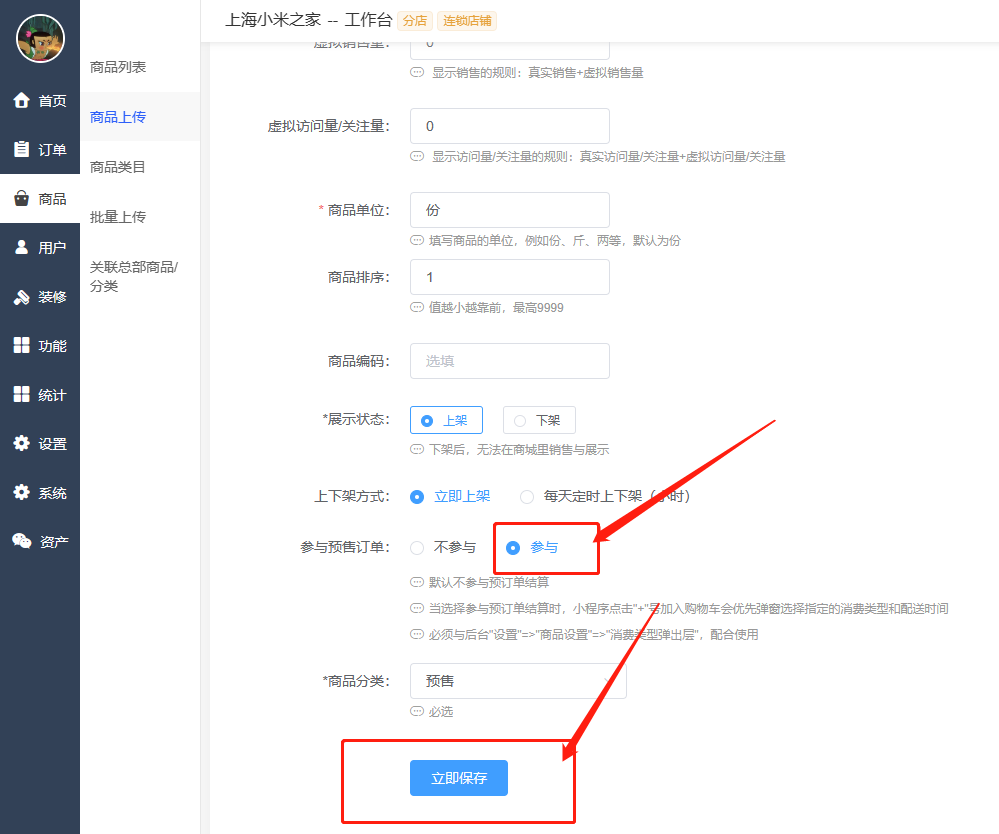Open orders via the clipboard icon
999x834 pixels.
click(x=21, y=149)
